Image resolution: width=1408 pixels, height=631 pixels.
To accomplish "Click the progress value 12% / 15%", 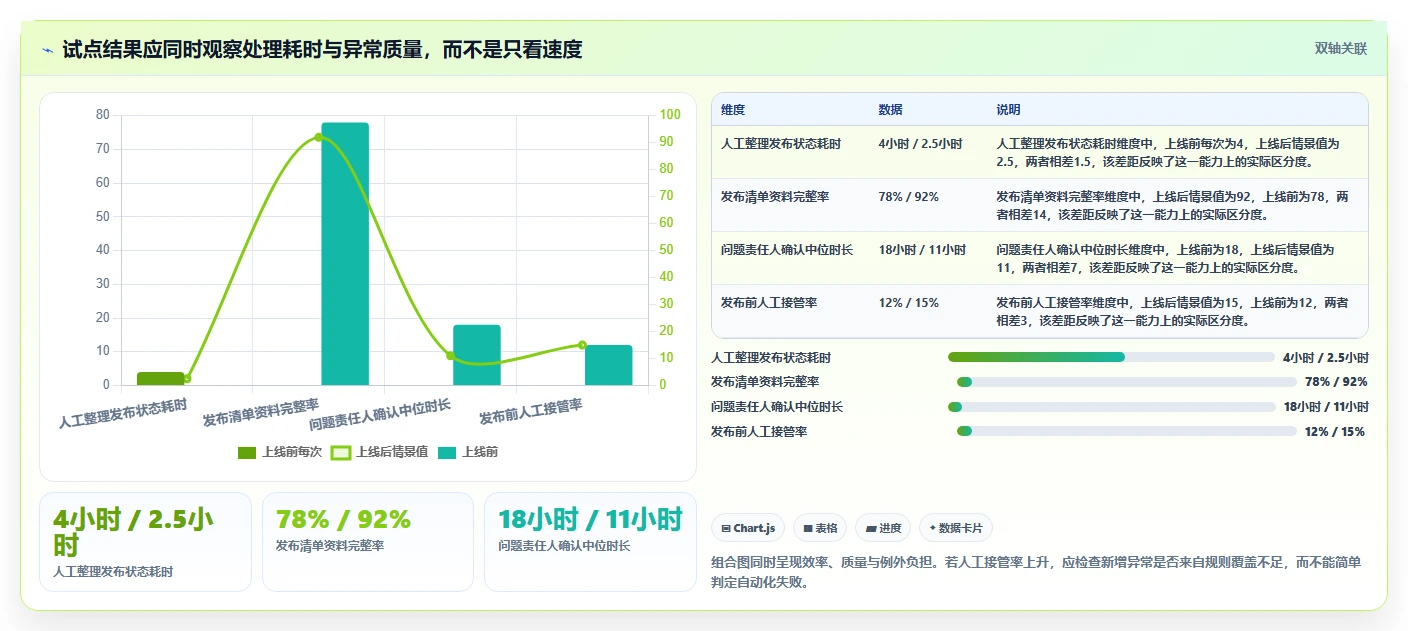I will point(1335,432).
